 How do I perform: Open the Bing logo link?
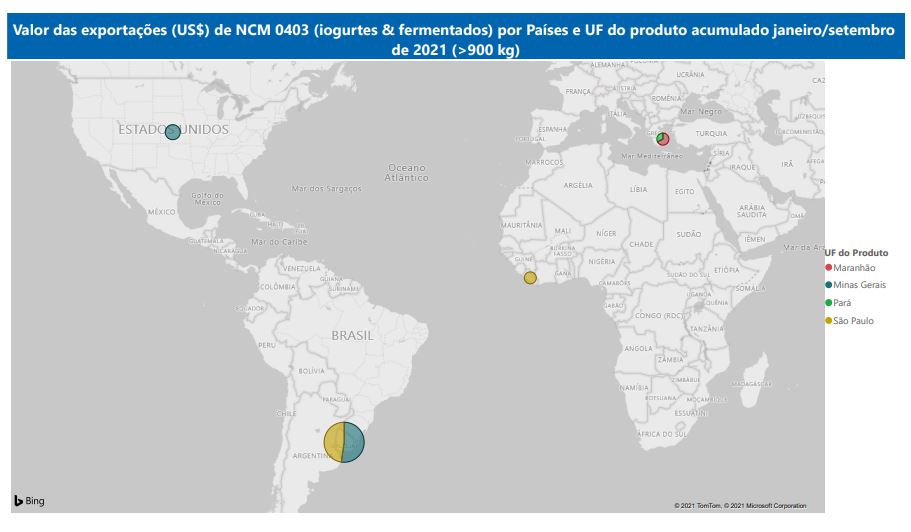(29, 501)
